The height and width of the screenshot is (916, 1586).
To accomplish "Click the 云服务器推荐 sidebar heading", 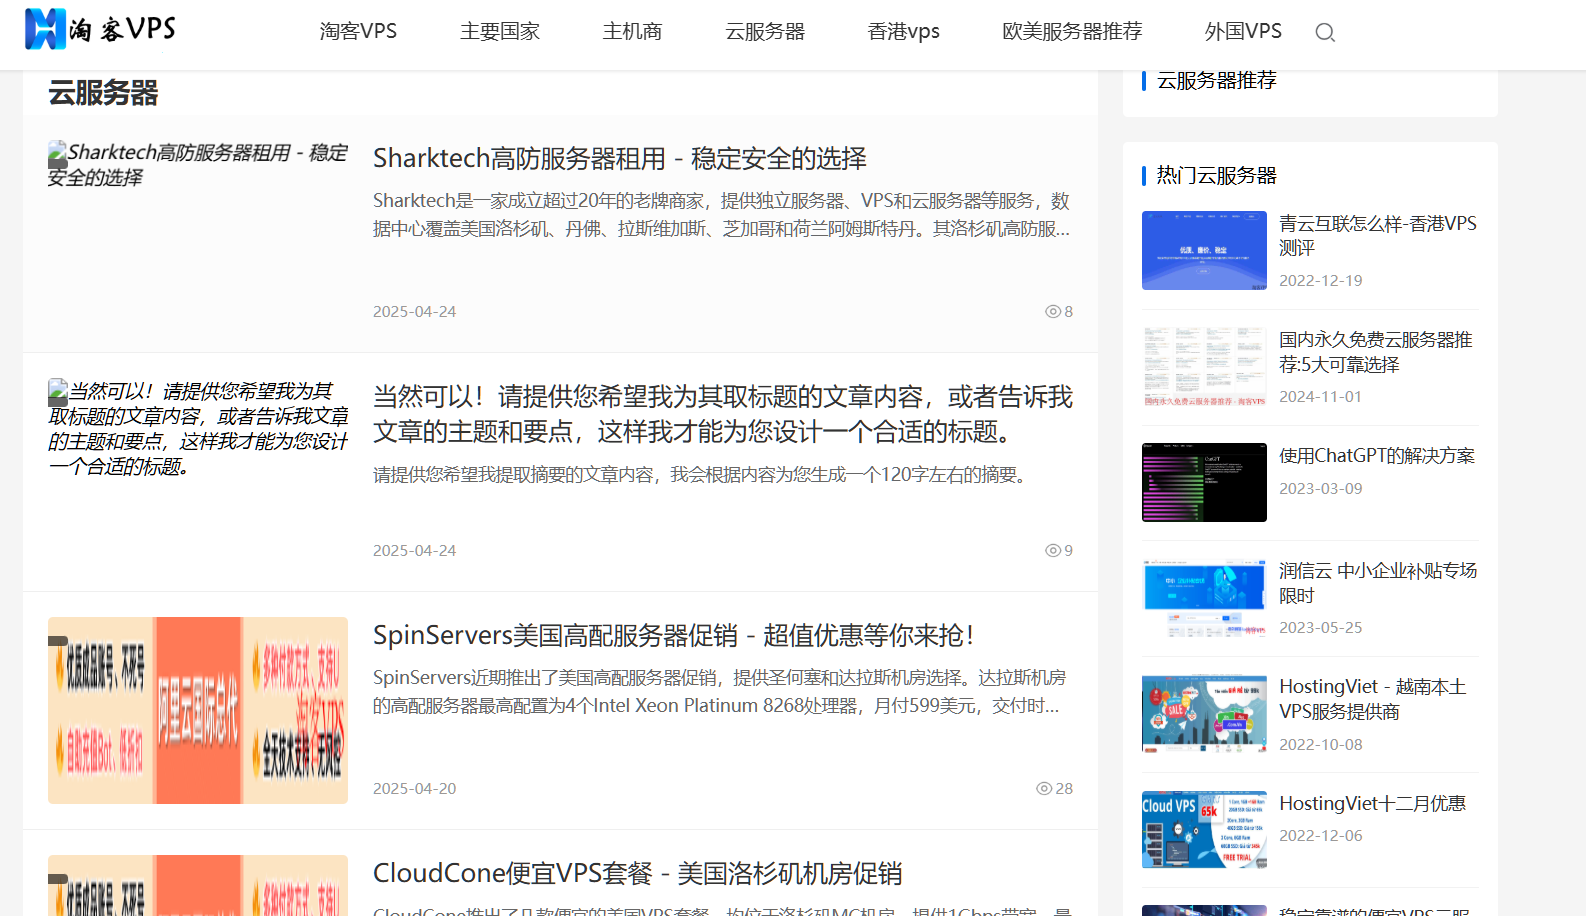I will coord(1217,80).
